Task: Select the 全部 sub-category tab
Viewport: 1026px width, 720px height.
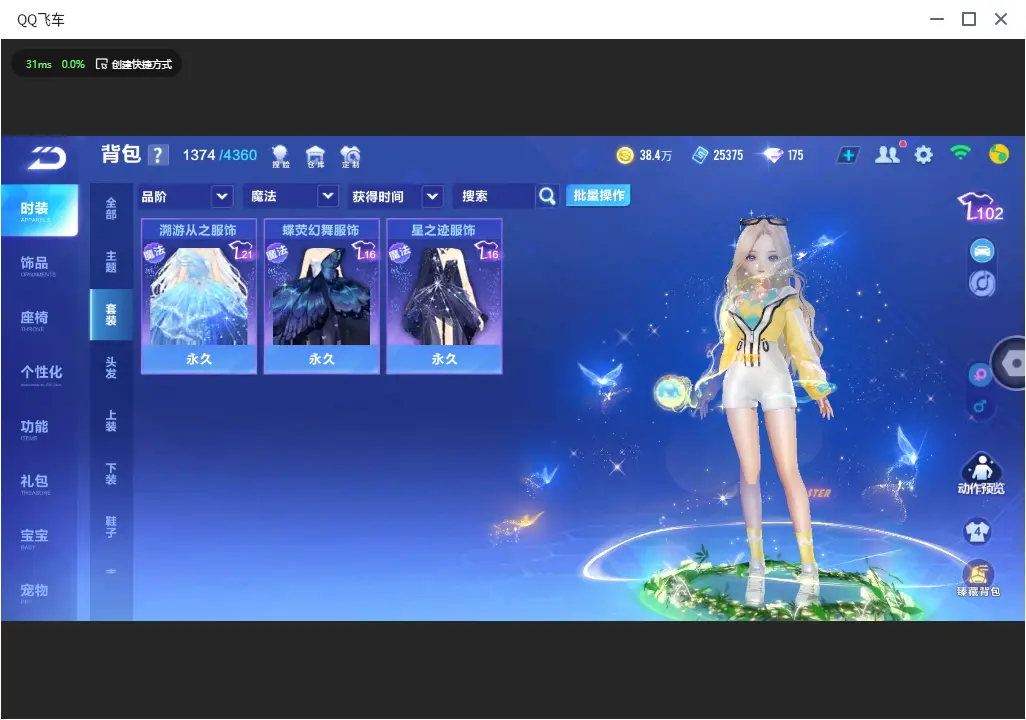Action: 111,209
